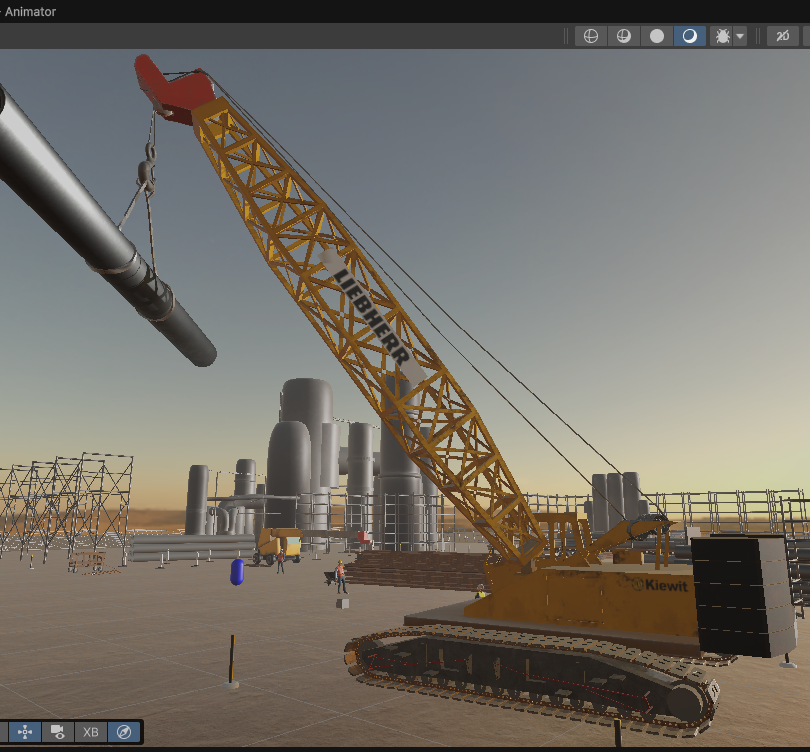
Task: Click the bug debug draw mode icon
Action: [722, 36]
